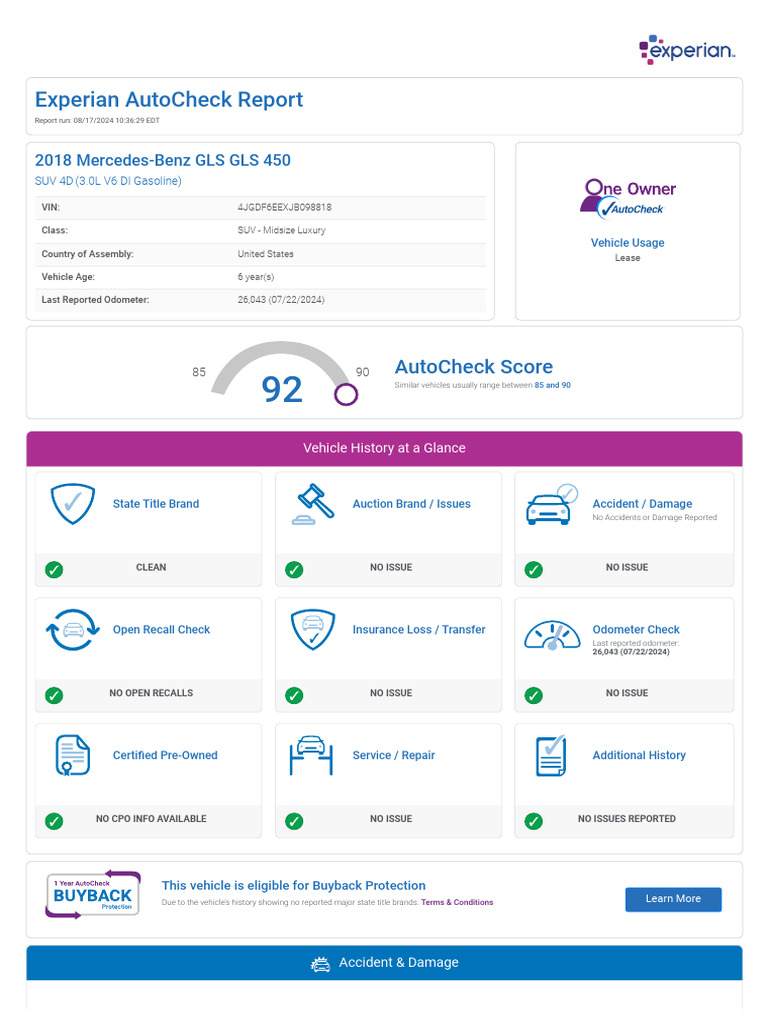Screen dimensions: 768x1024
Task: Click green check under Insurance Loss / Transfer
Action: pos(295,696)
